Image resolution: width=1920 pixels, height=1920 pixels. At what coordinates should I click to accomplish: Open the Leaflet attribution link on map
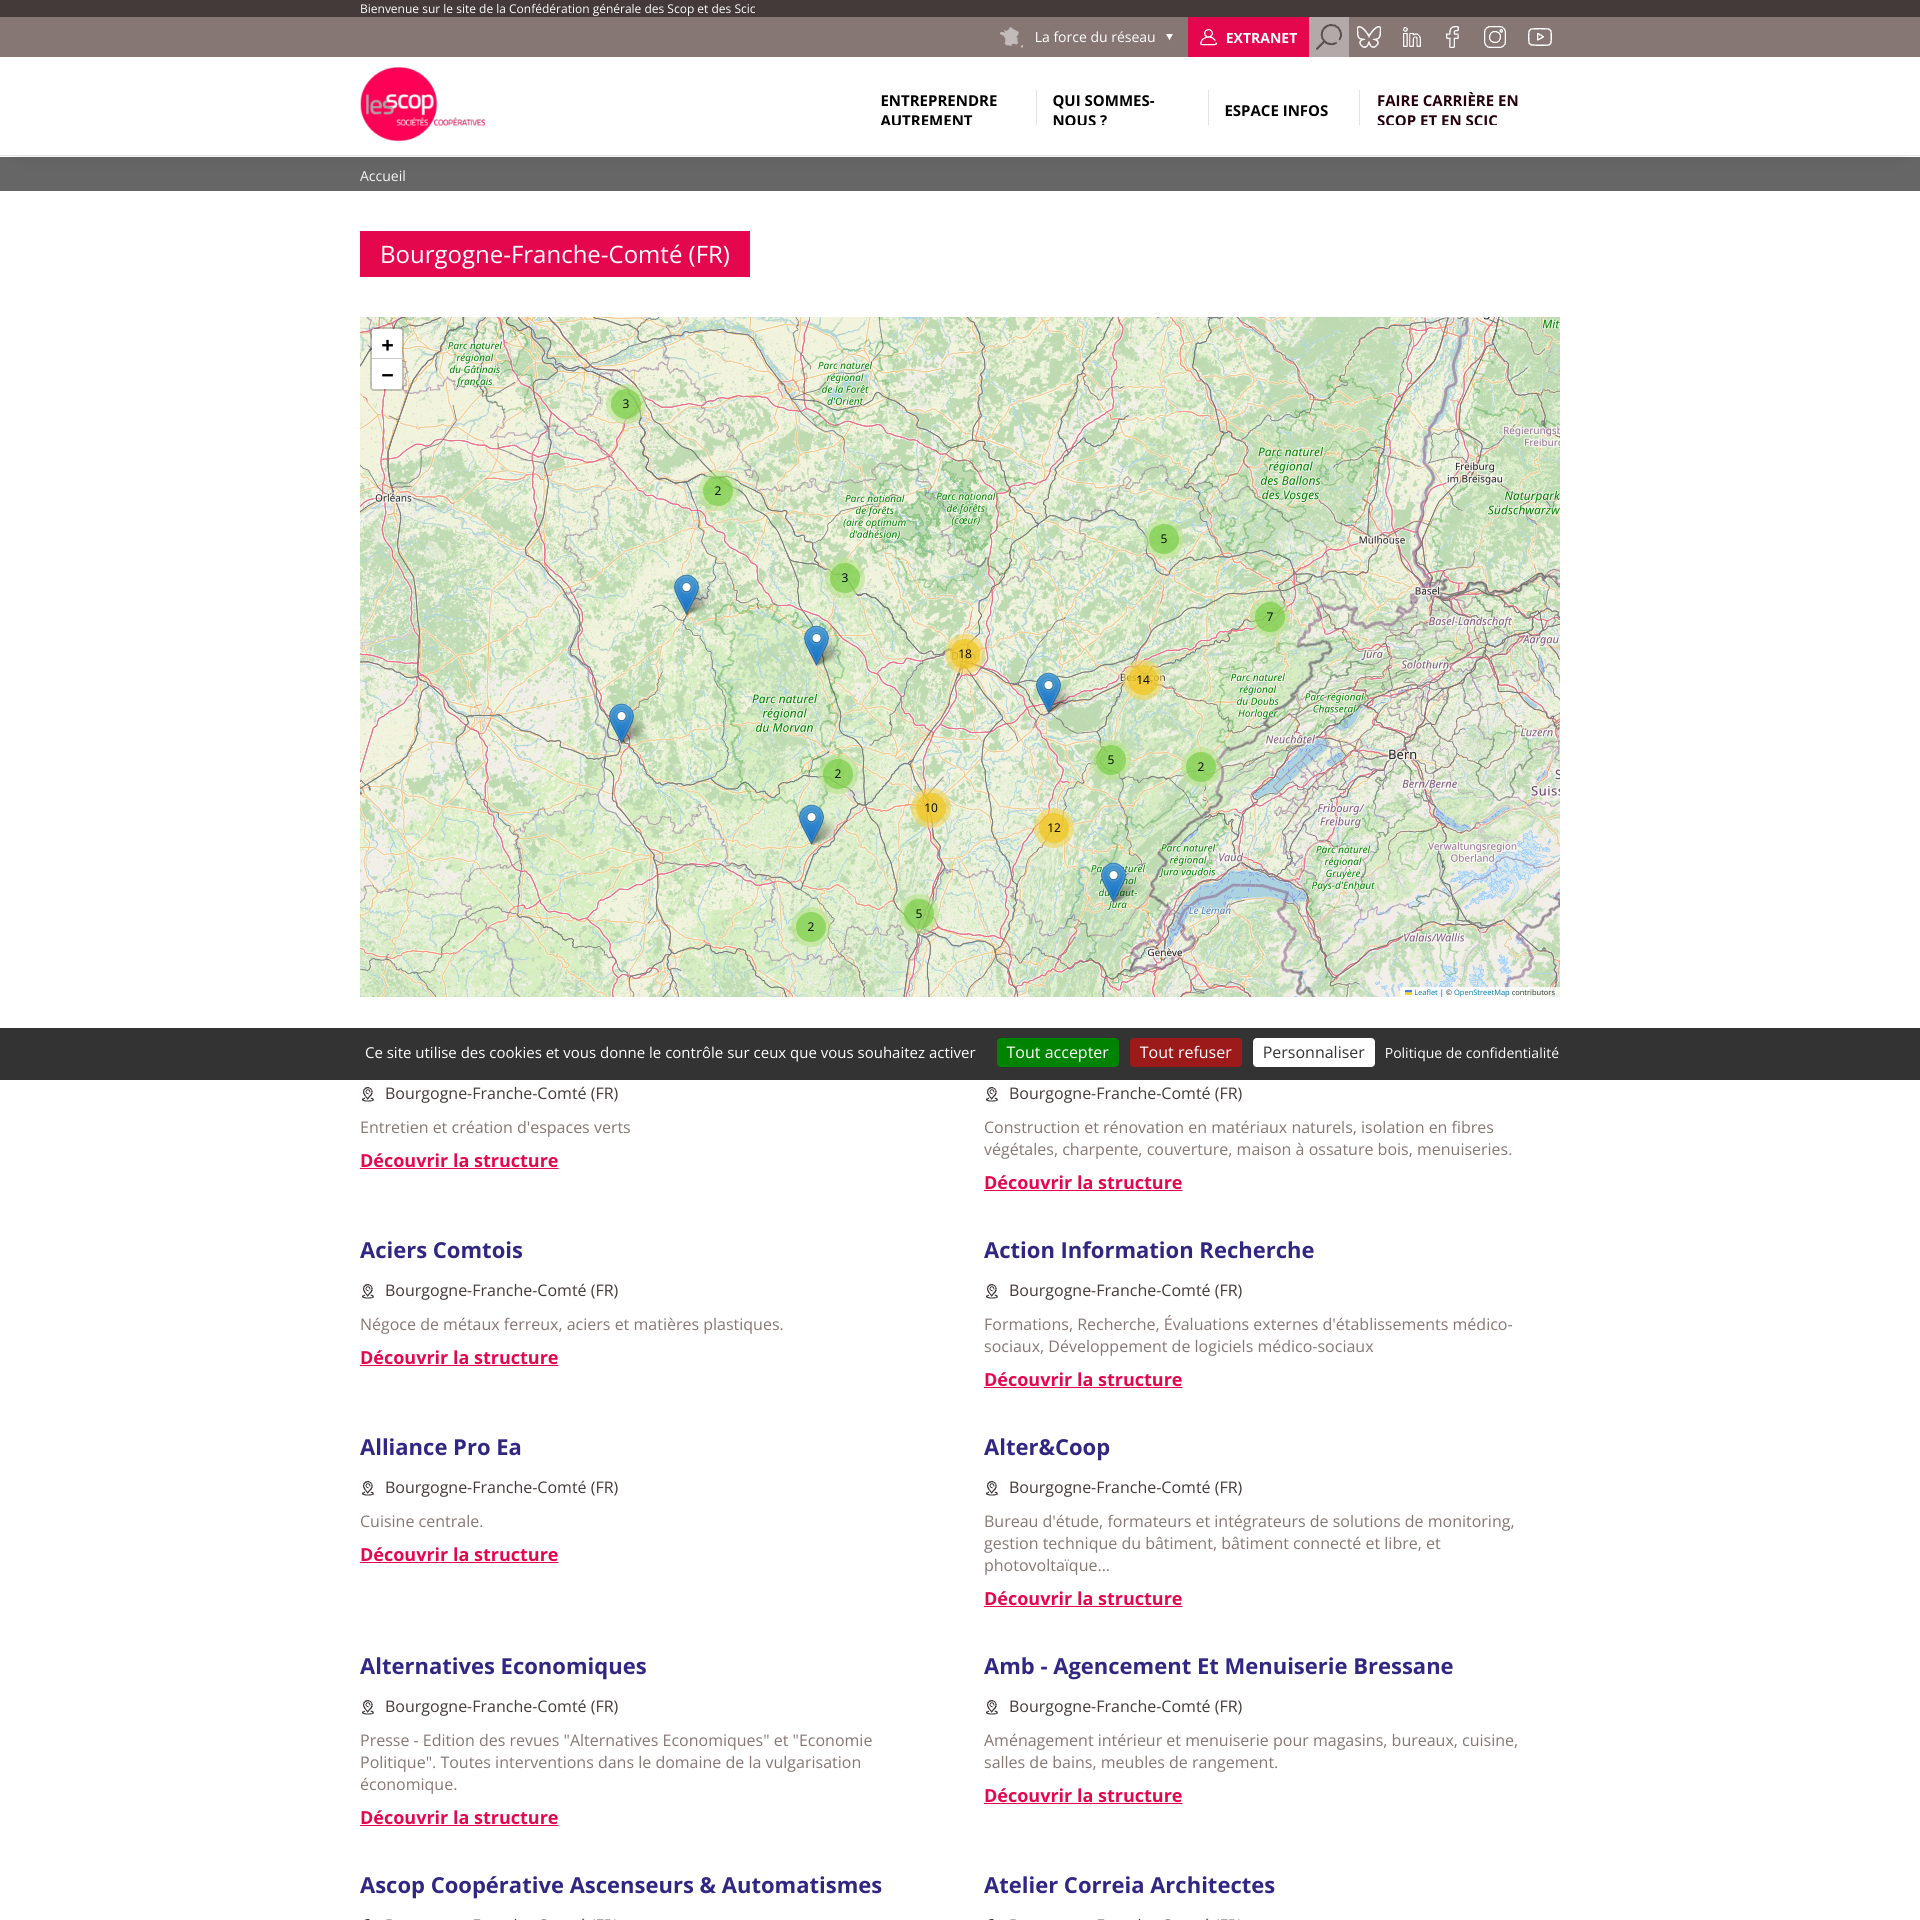click(1421, 992)
